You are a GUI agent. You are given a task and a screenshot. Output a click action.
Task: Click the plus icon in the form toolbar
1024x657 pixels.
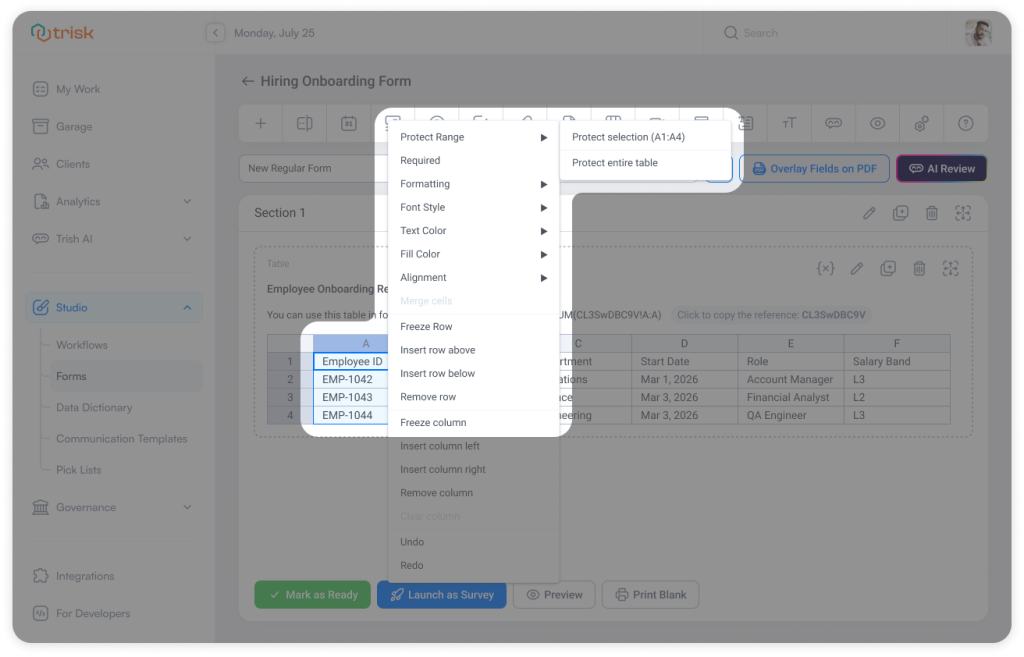260,122
